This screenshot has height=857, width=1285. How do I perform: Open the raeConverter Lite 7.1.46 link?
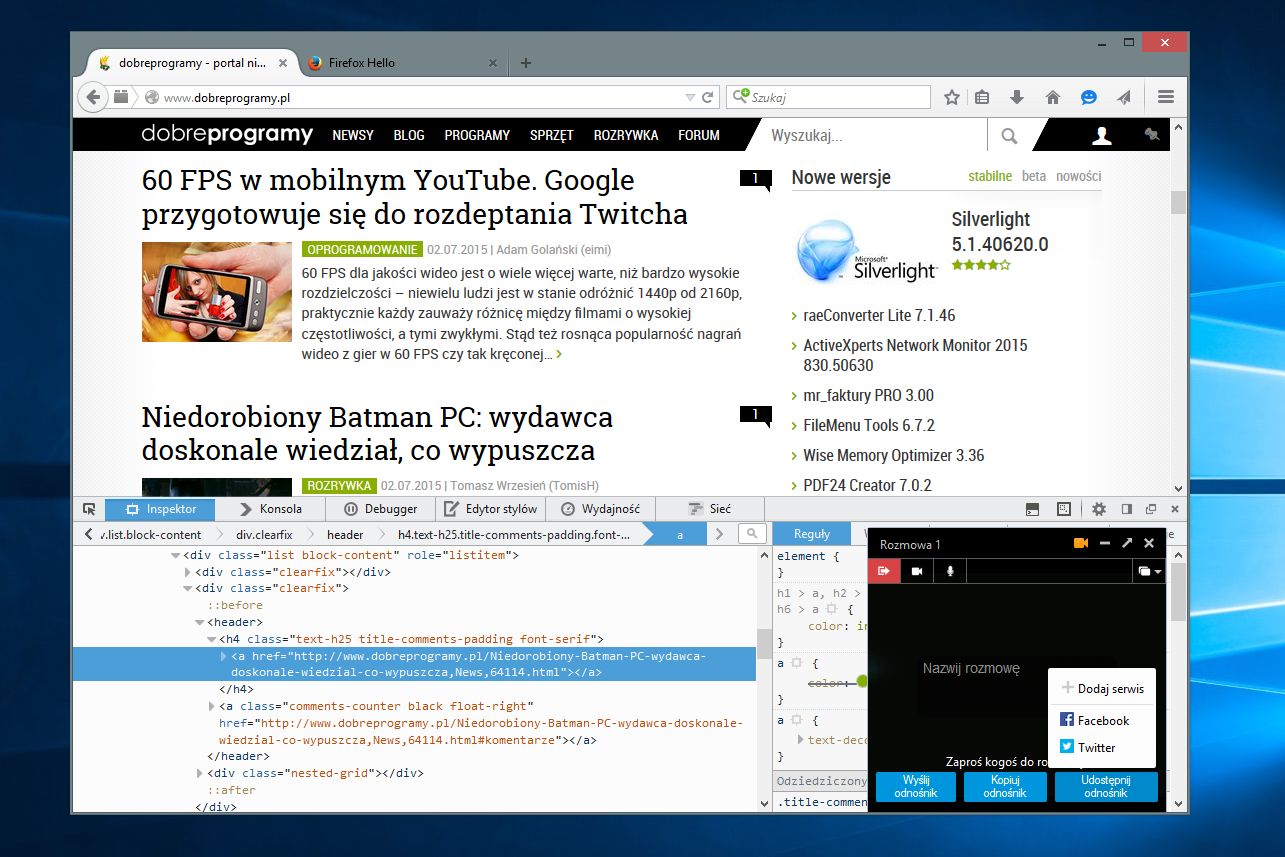pyautogui.click(x=879, y=315)
